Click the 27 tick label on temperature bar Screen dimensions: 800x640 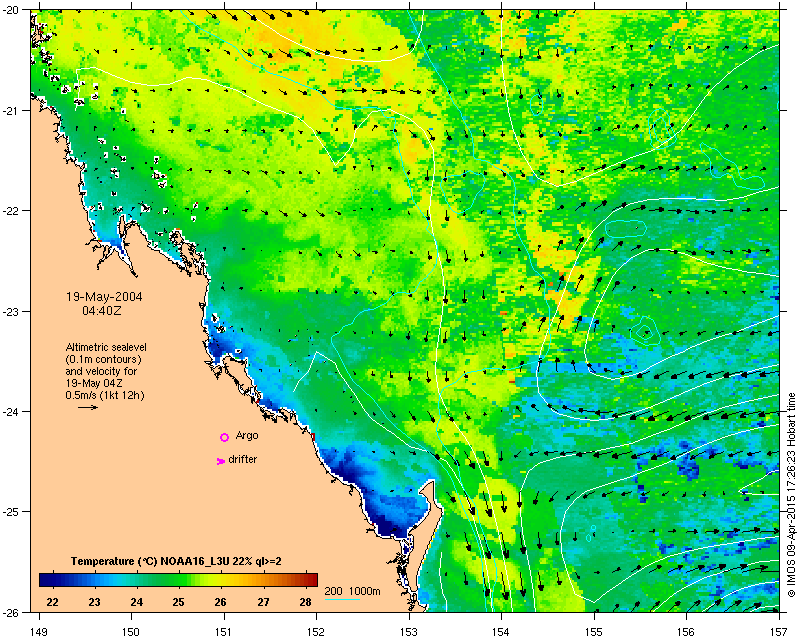263,602
